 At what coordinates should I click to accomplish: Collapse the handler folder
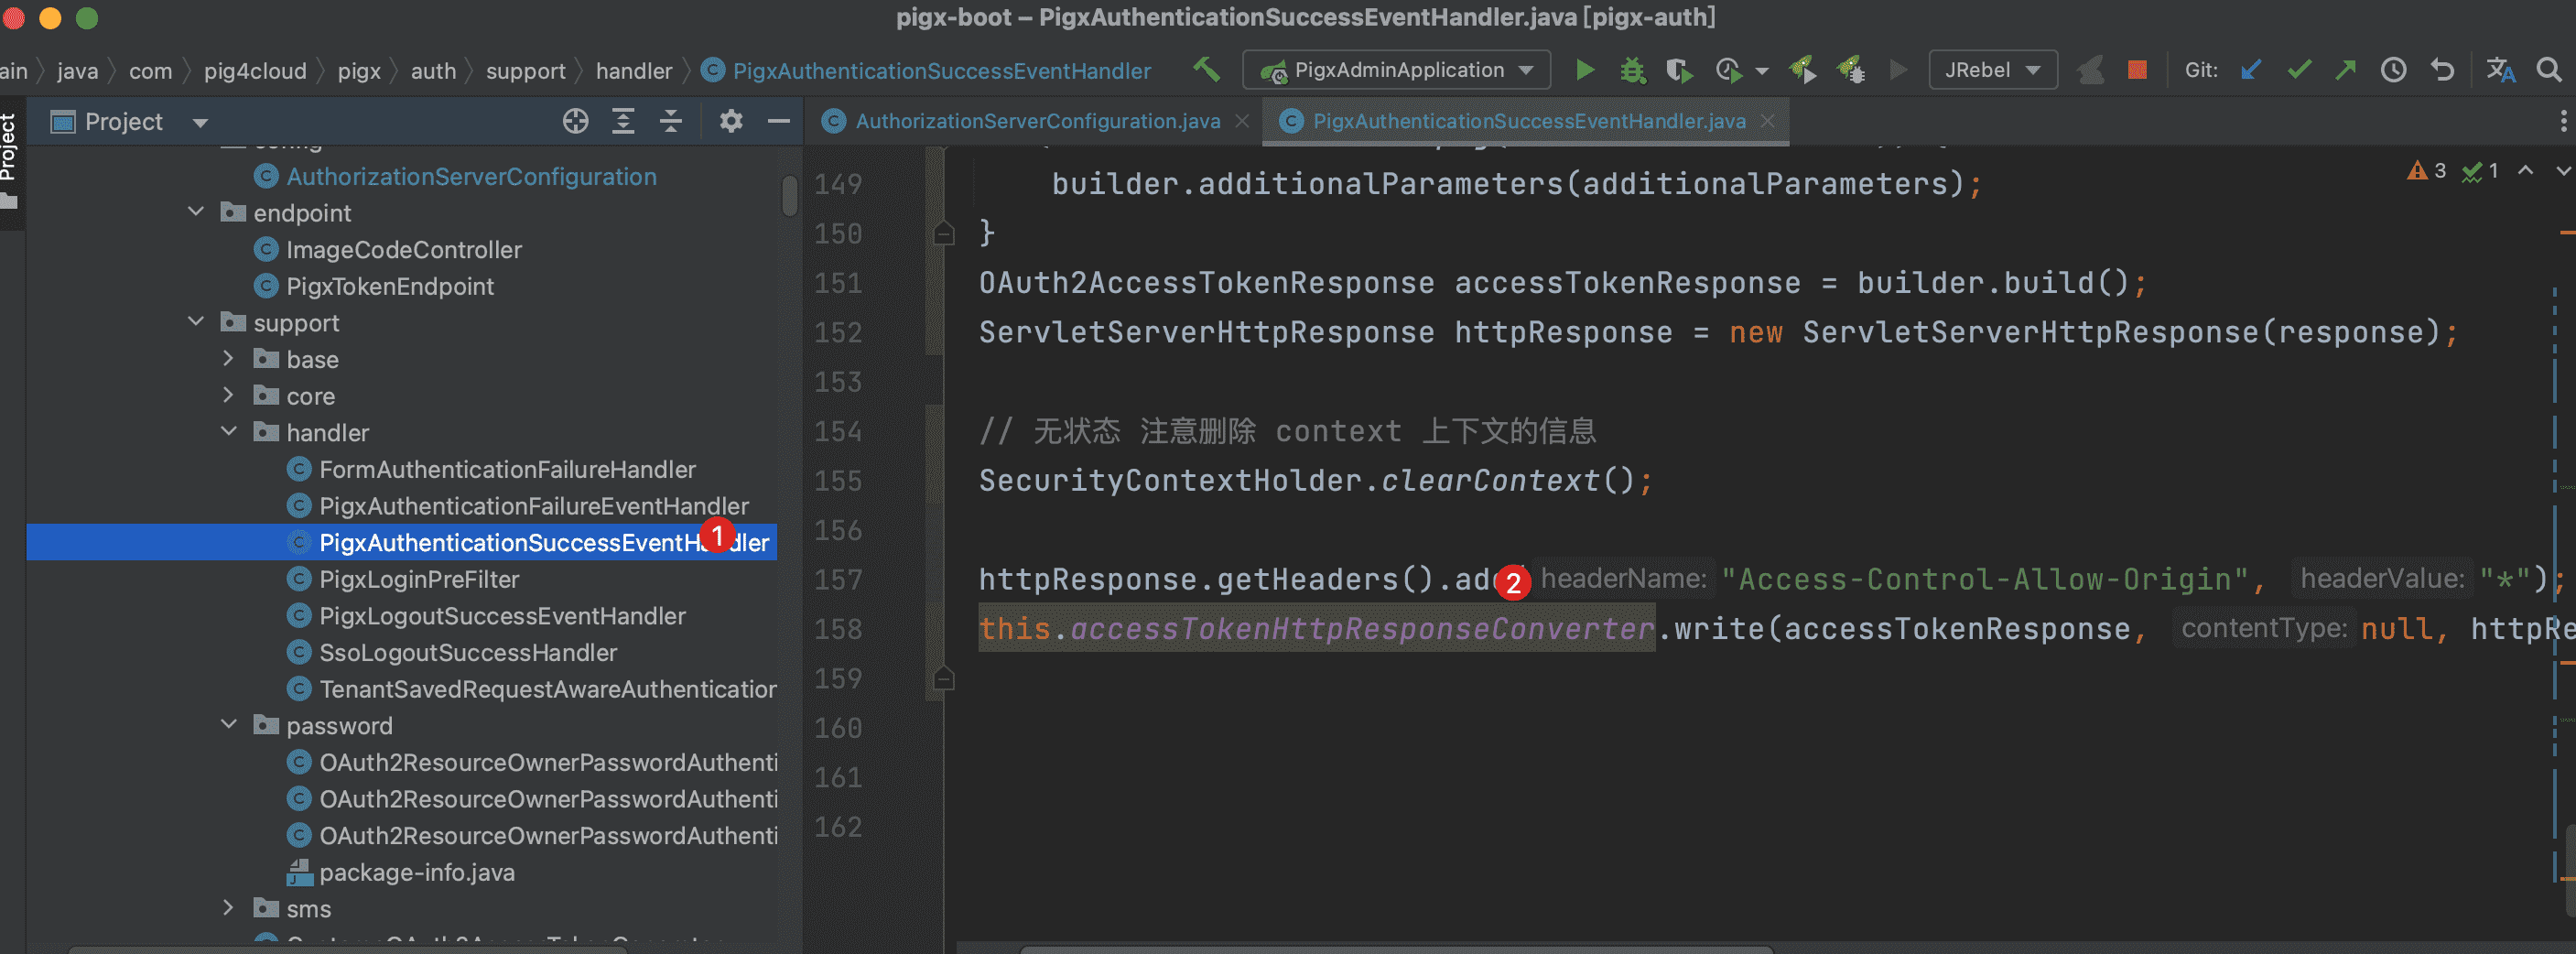pyautogui.click(x=228, y=432)
